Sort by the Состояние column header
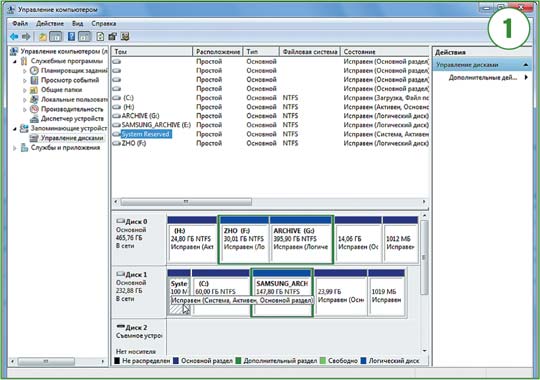The height and width of the screenshot is (380, 540). (x=385, y=52)
